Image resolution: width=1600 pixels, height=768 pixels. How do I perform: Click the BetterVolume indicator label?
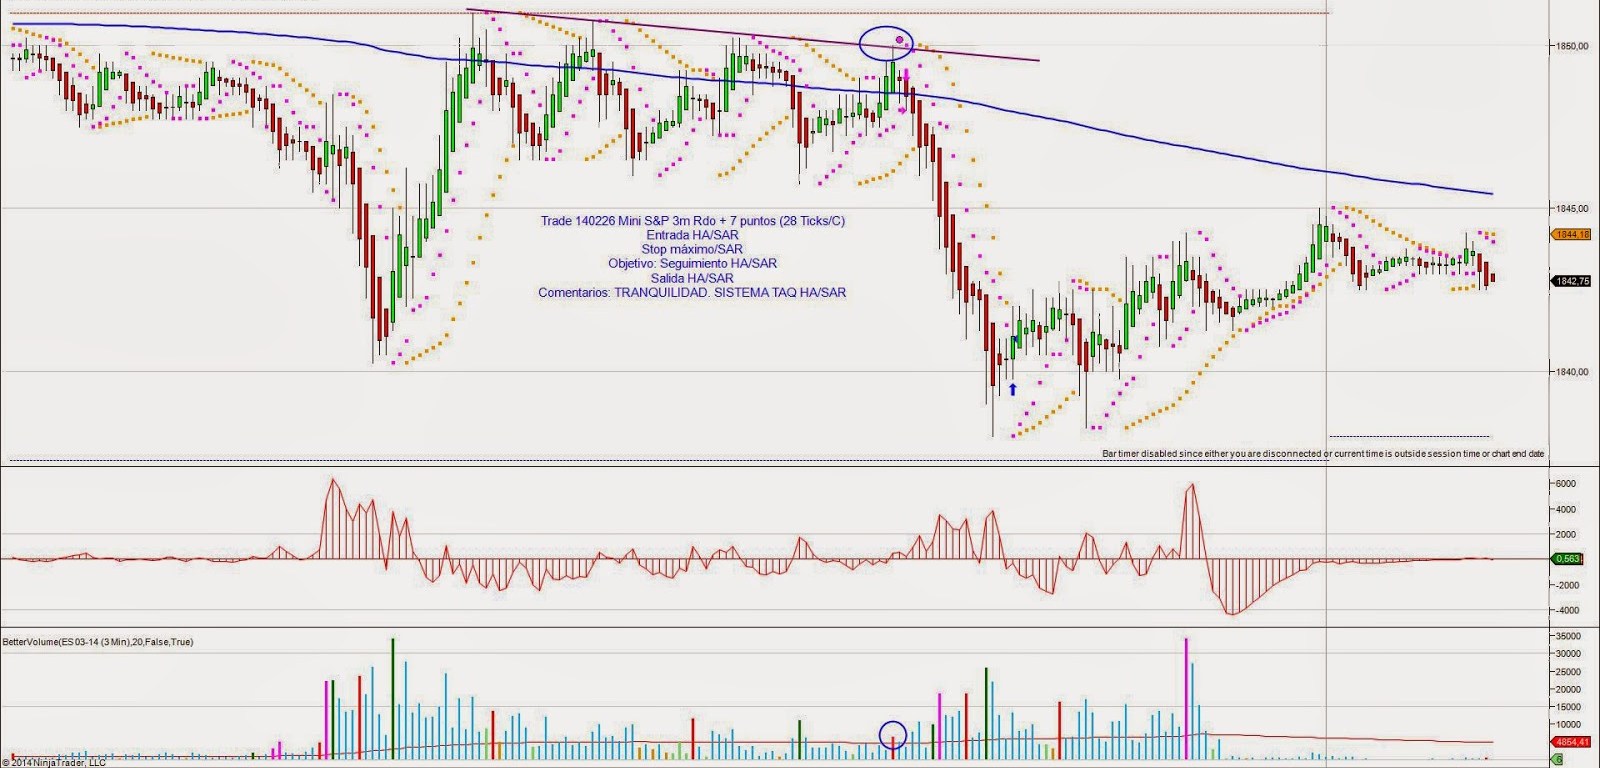point(98,642)
